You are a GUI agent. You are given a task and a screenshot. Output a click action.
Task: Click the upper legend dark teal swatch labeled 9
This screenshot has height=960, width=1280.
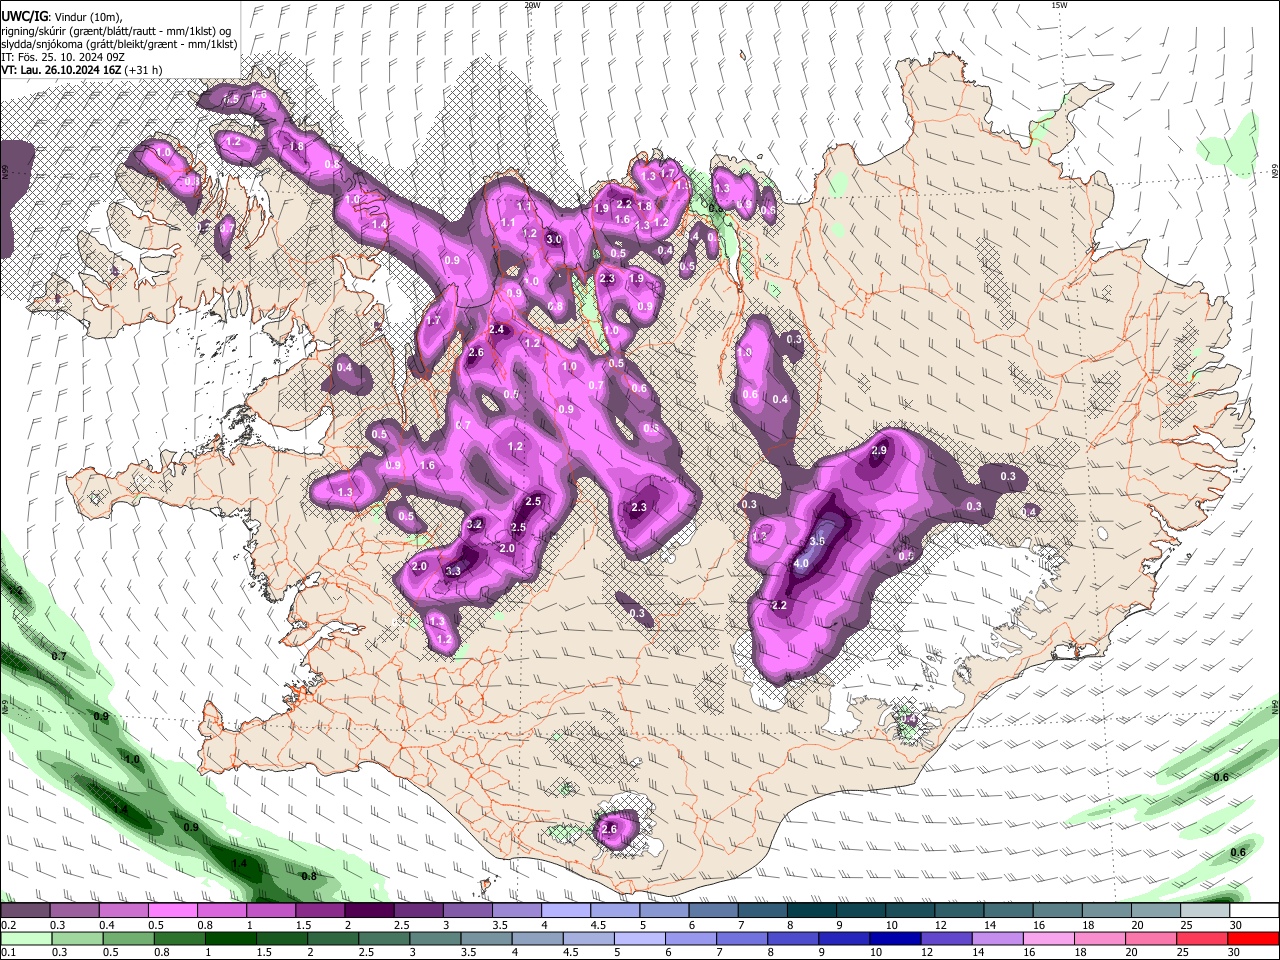tap(861, 911)
